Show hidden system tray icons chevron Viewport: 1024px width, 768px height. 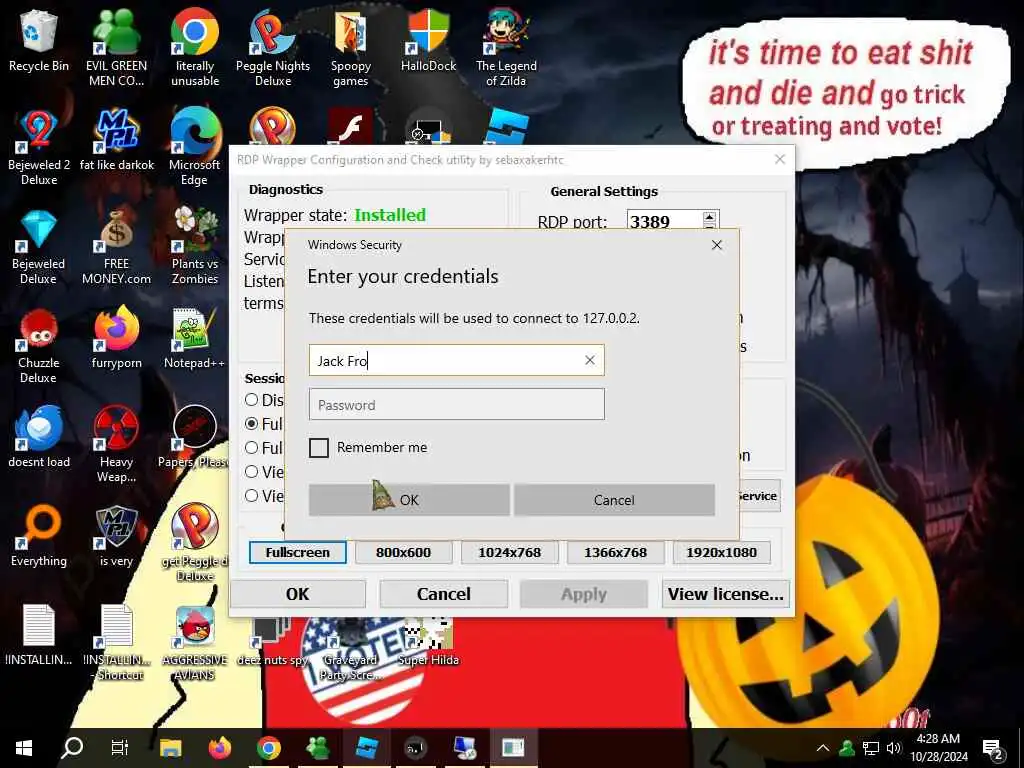pos(823,748)
